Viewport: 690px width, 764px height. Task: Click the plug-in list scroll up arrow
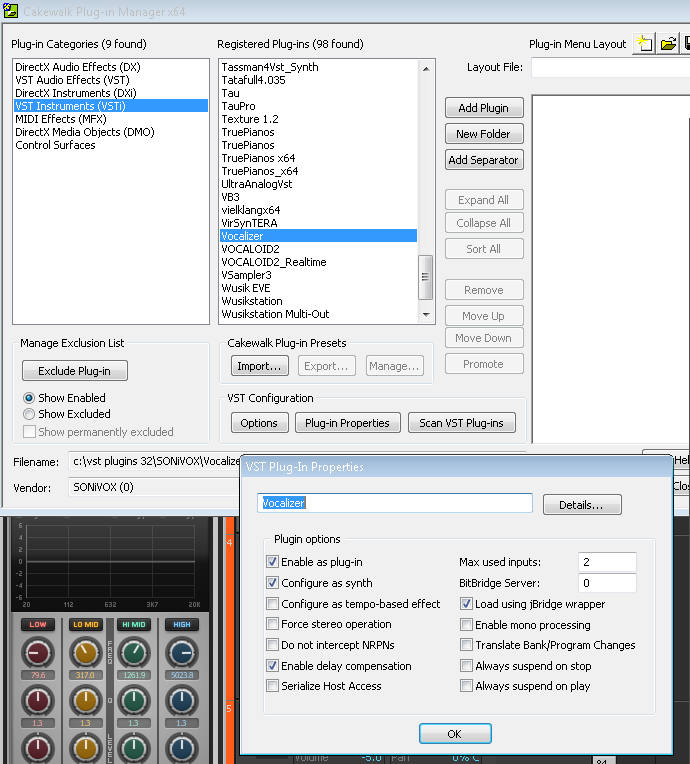pos(426,68)
